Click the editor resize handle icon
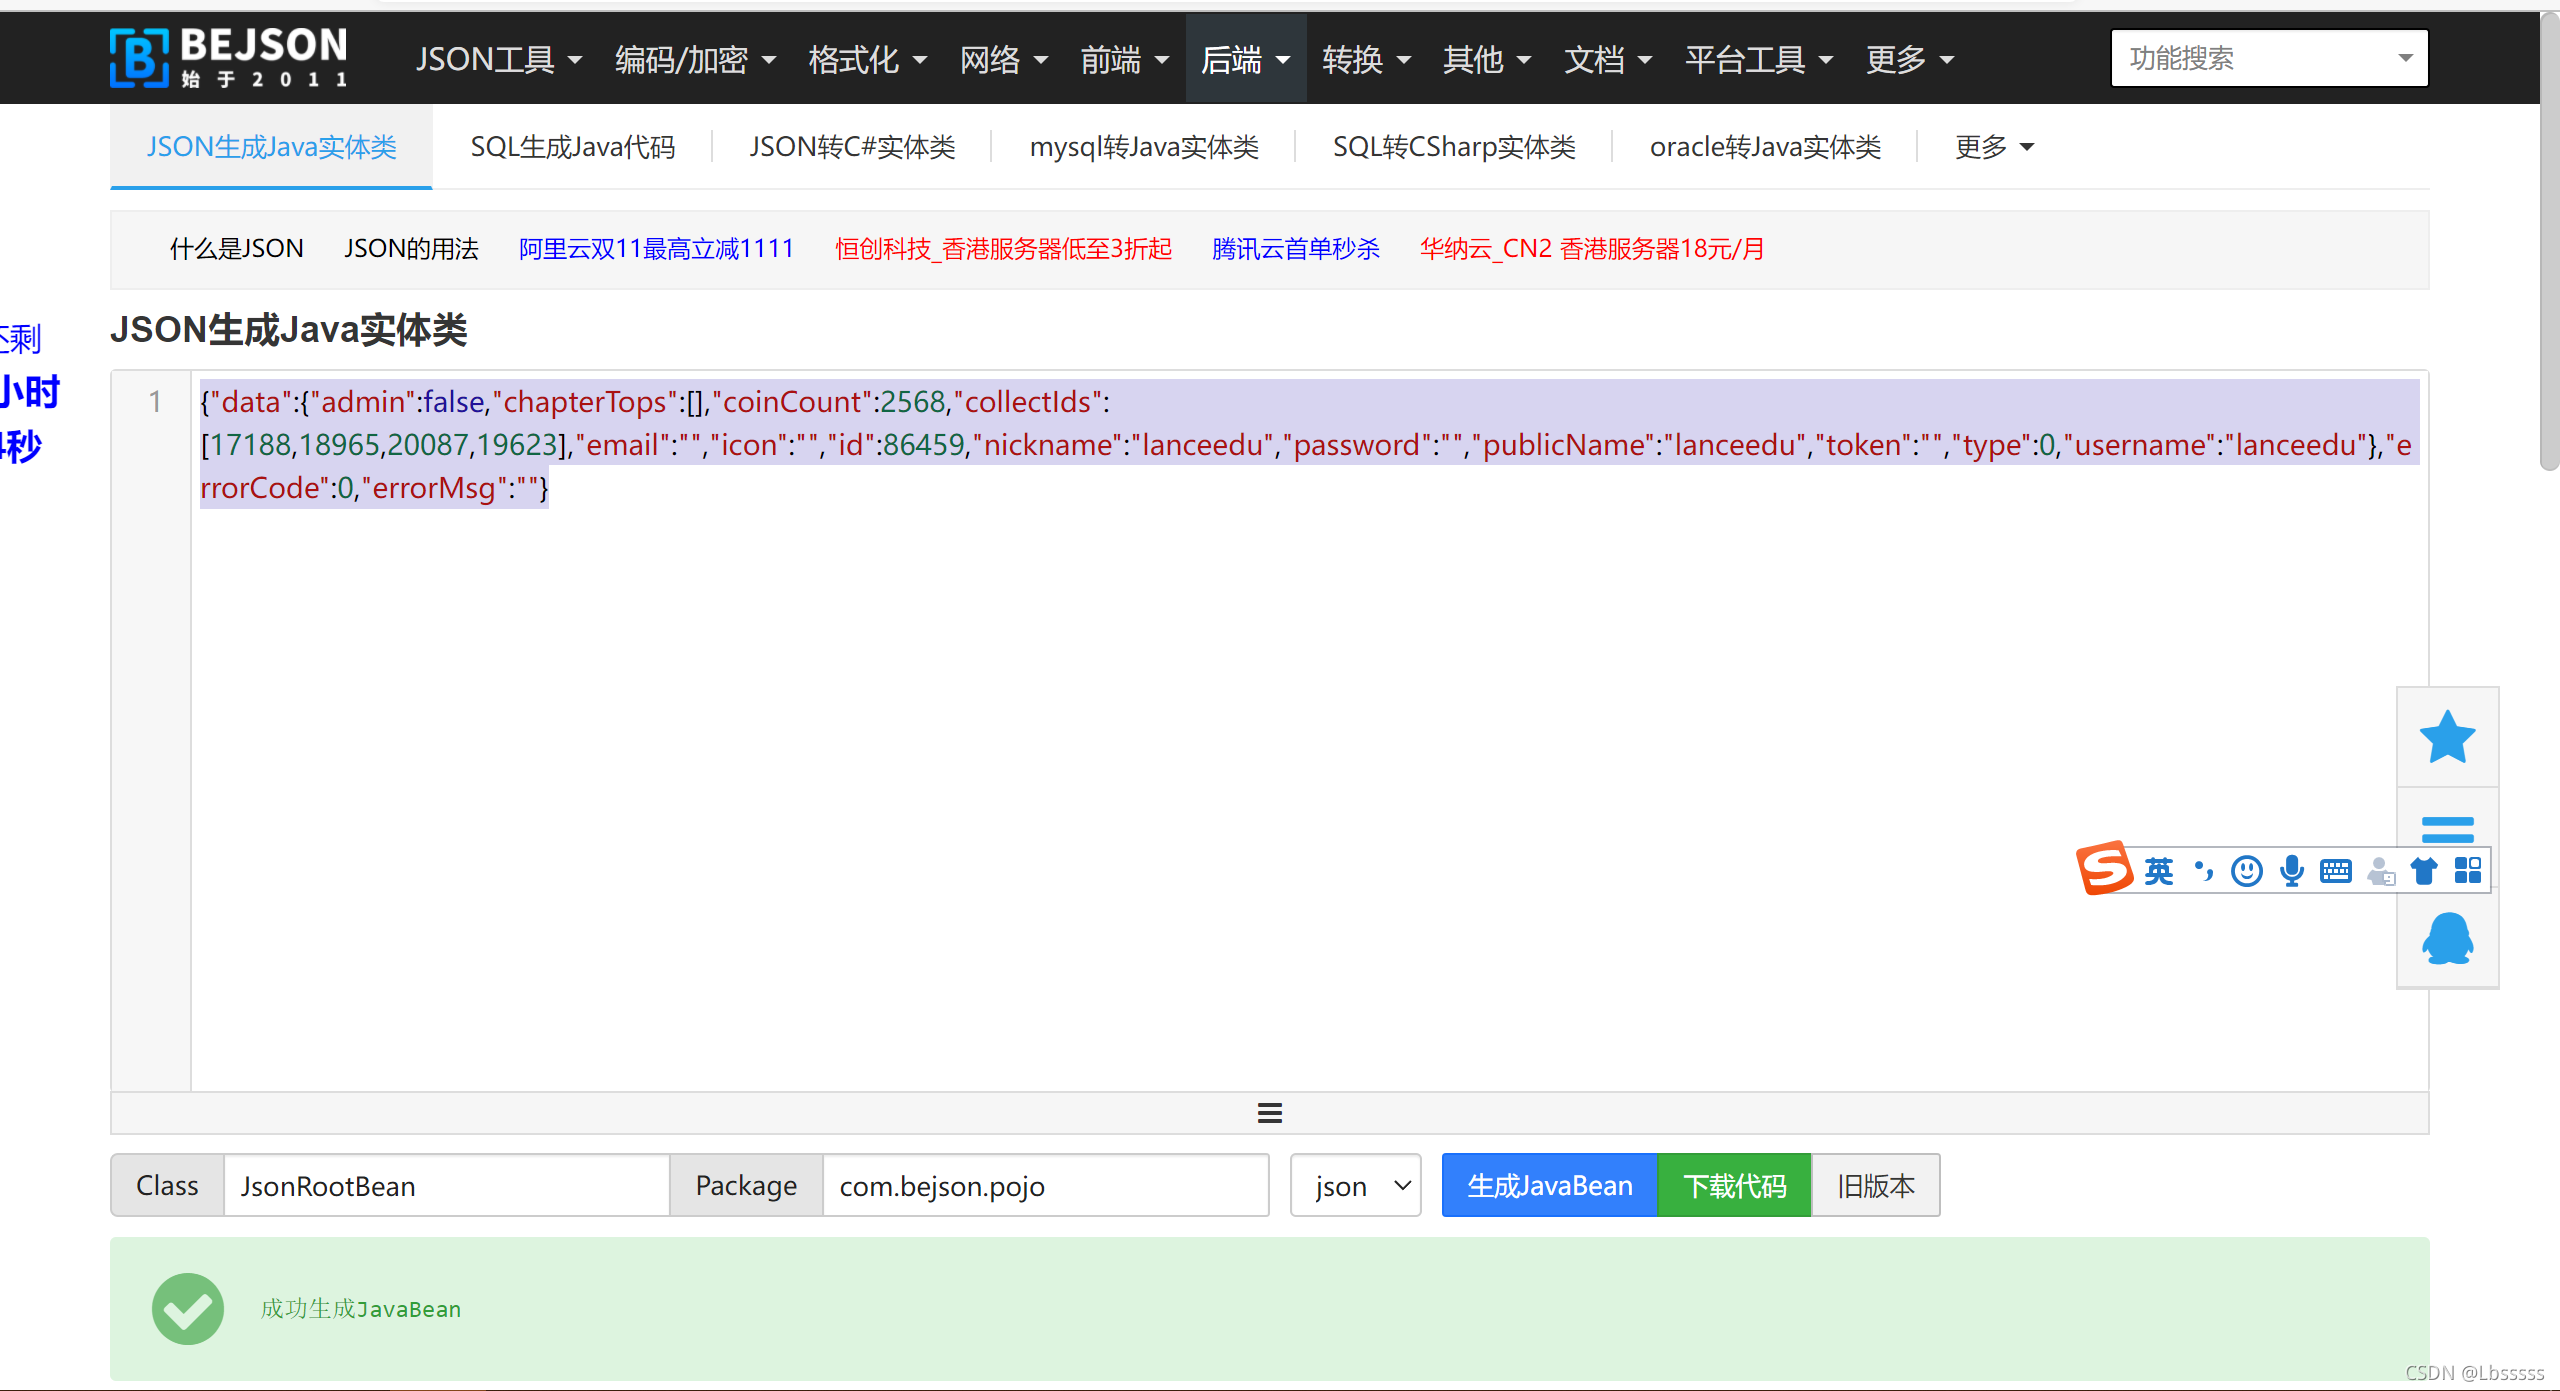The width and height of the screenshot is (2560, 1391). coord(1270,1113)
